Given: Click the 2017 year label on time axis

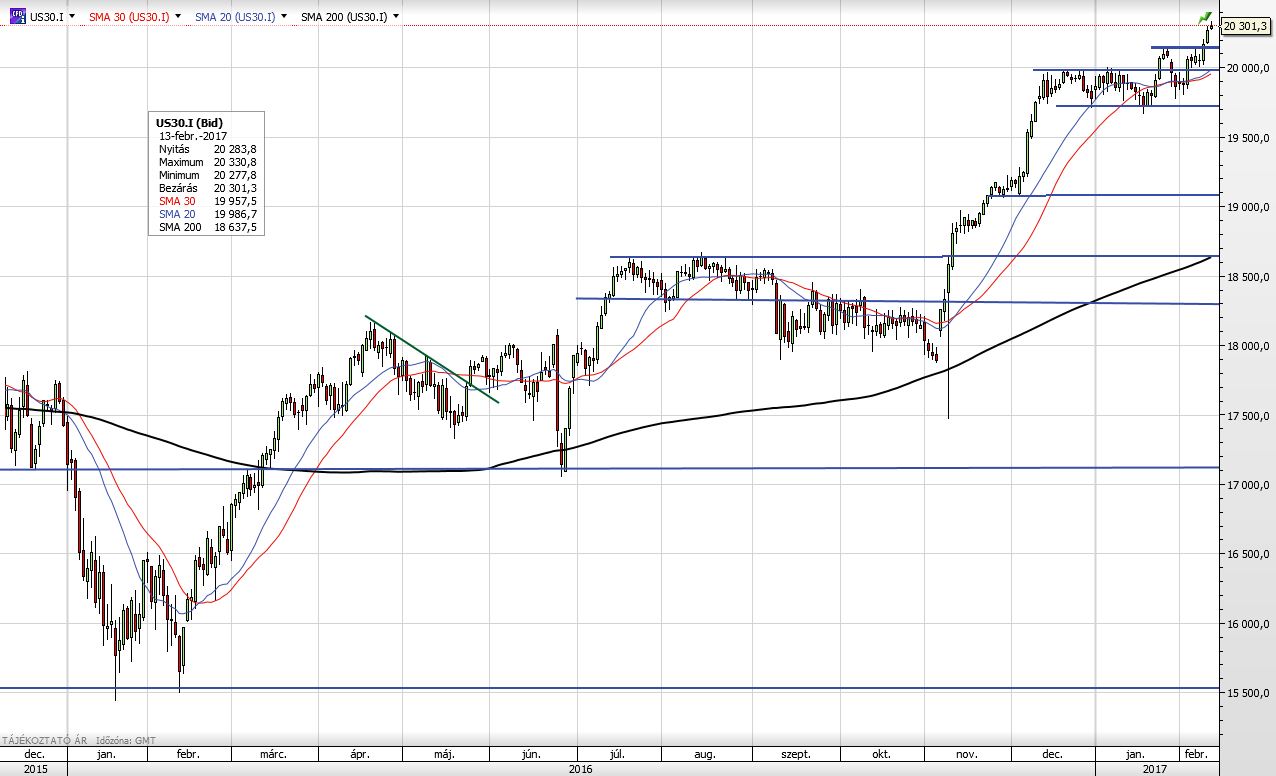Looking at the screenshot, I should 1155,769.
